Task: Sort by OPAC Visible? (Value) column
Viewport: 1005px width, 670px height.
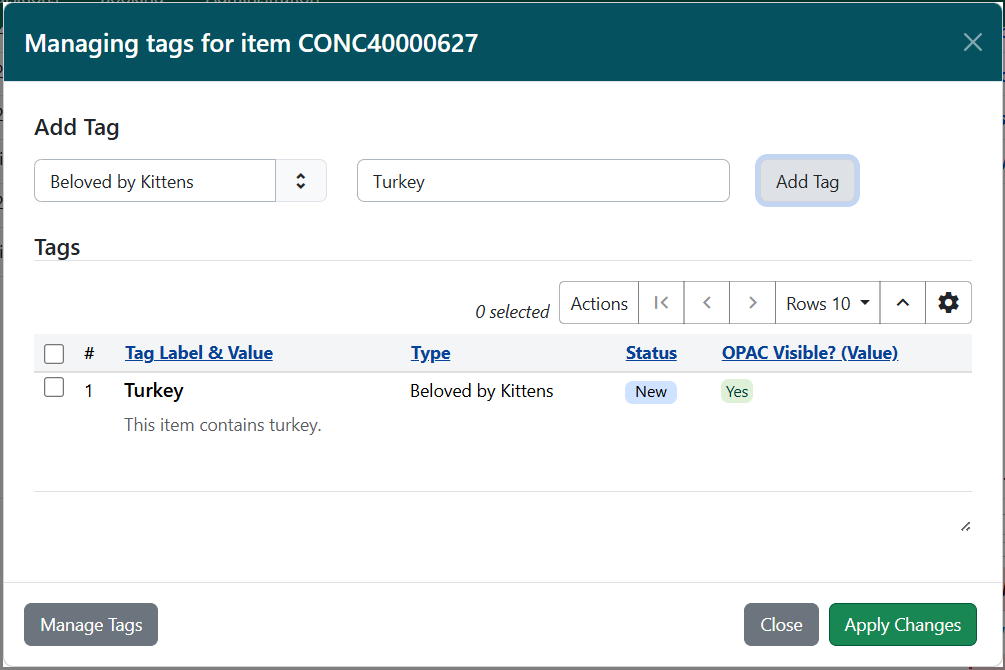Action: pos(808,352)
